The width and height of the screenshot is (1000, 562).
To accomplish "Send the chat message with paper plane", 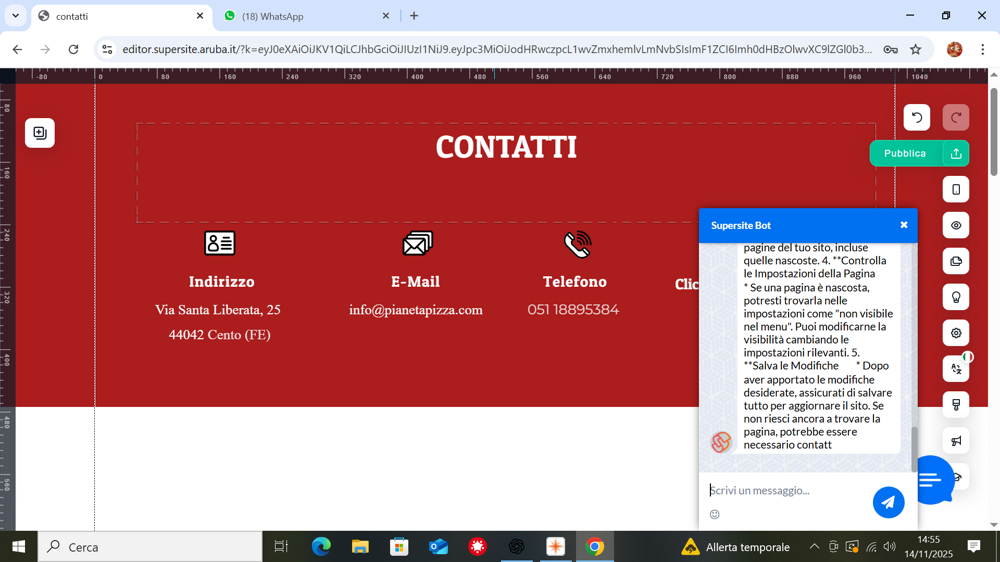I will [x=888, y=503].
